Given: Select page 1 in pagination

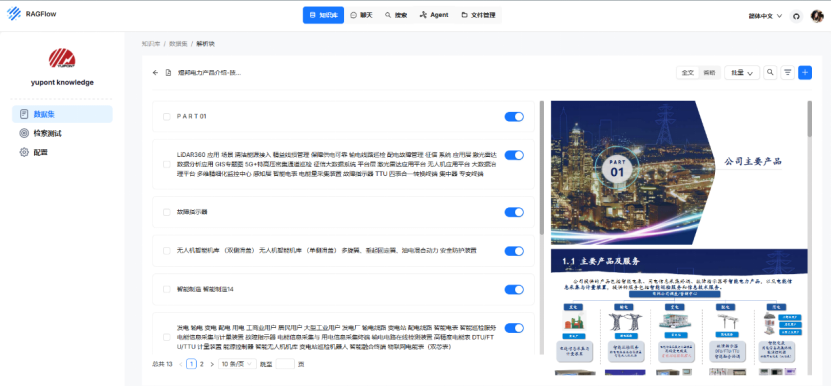Looking at the screenshot, I should (191, 364).
